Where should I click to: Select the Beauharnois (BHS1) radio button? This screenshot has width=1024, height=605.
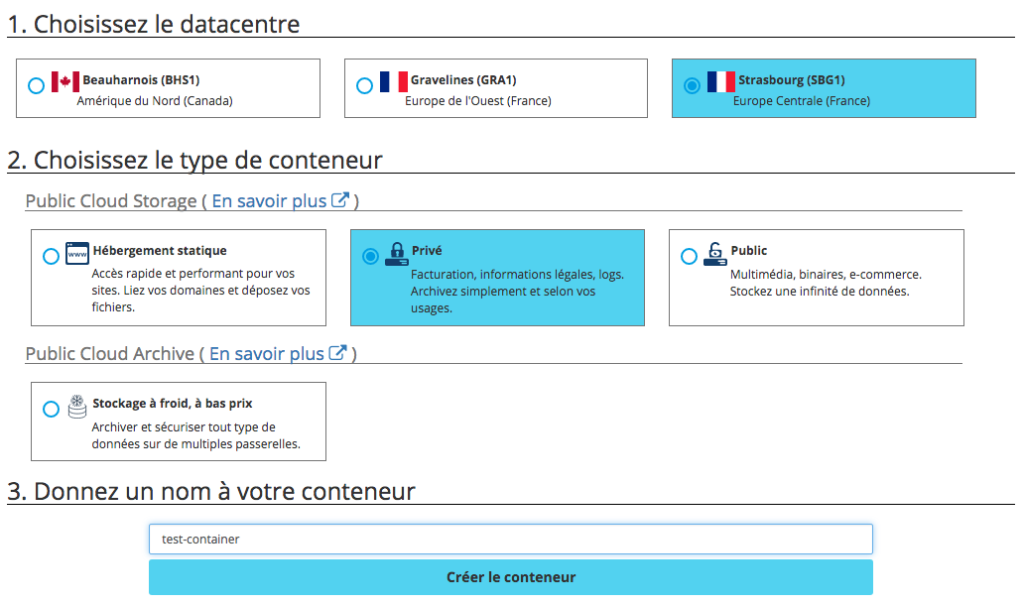pyautogui.click(x=36, y=86)
